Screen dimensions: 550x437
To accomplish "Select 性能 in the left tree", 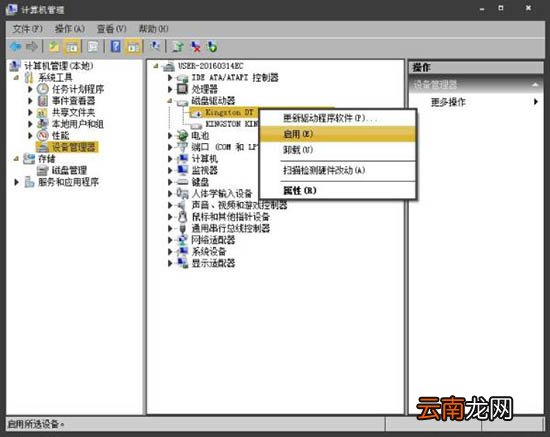I will [x=60, y=135].
